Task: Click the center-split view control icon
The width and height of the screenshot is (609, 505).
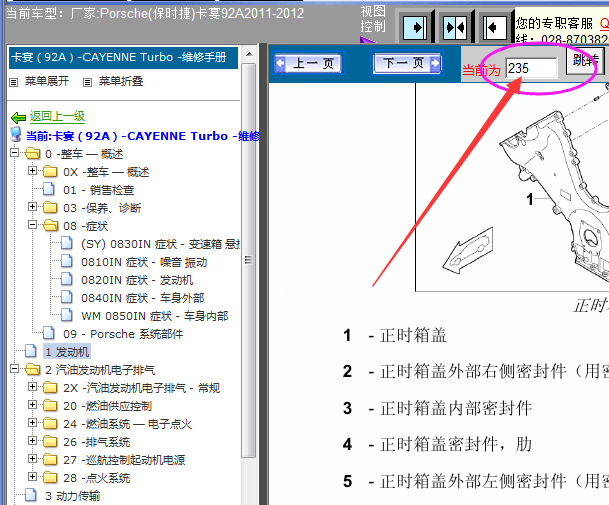Action: [455, 28]
